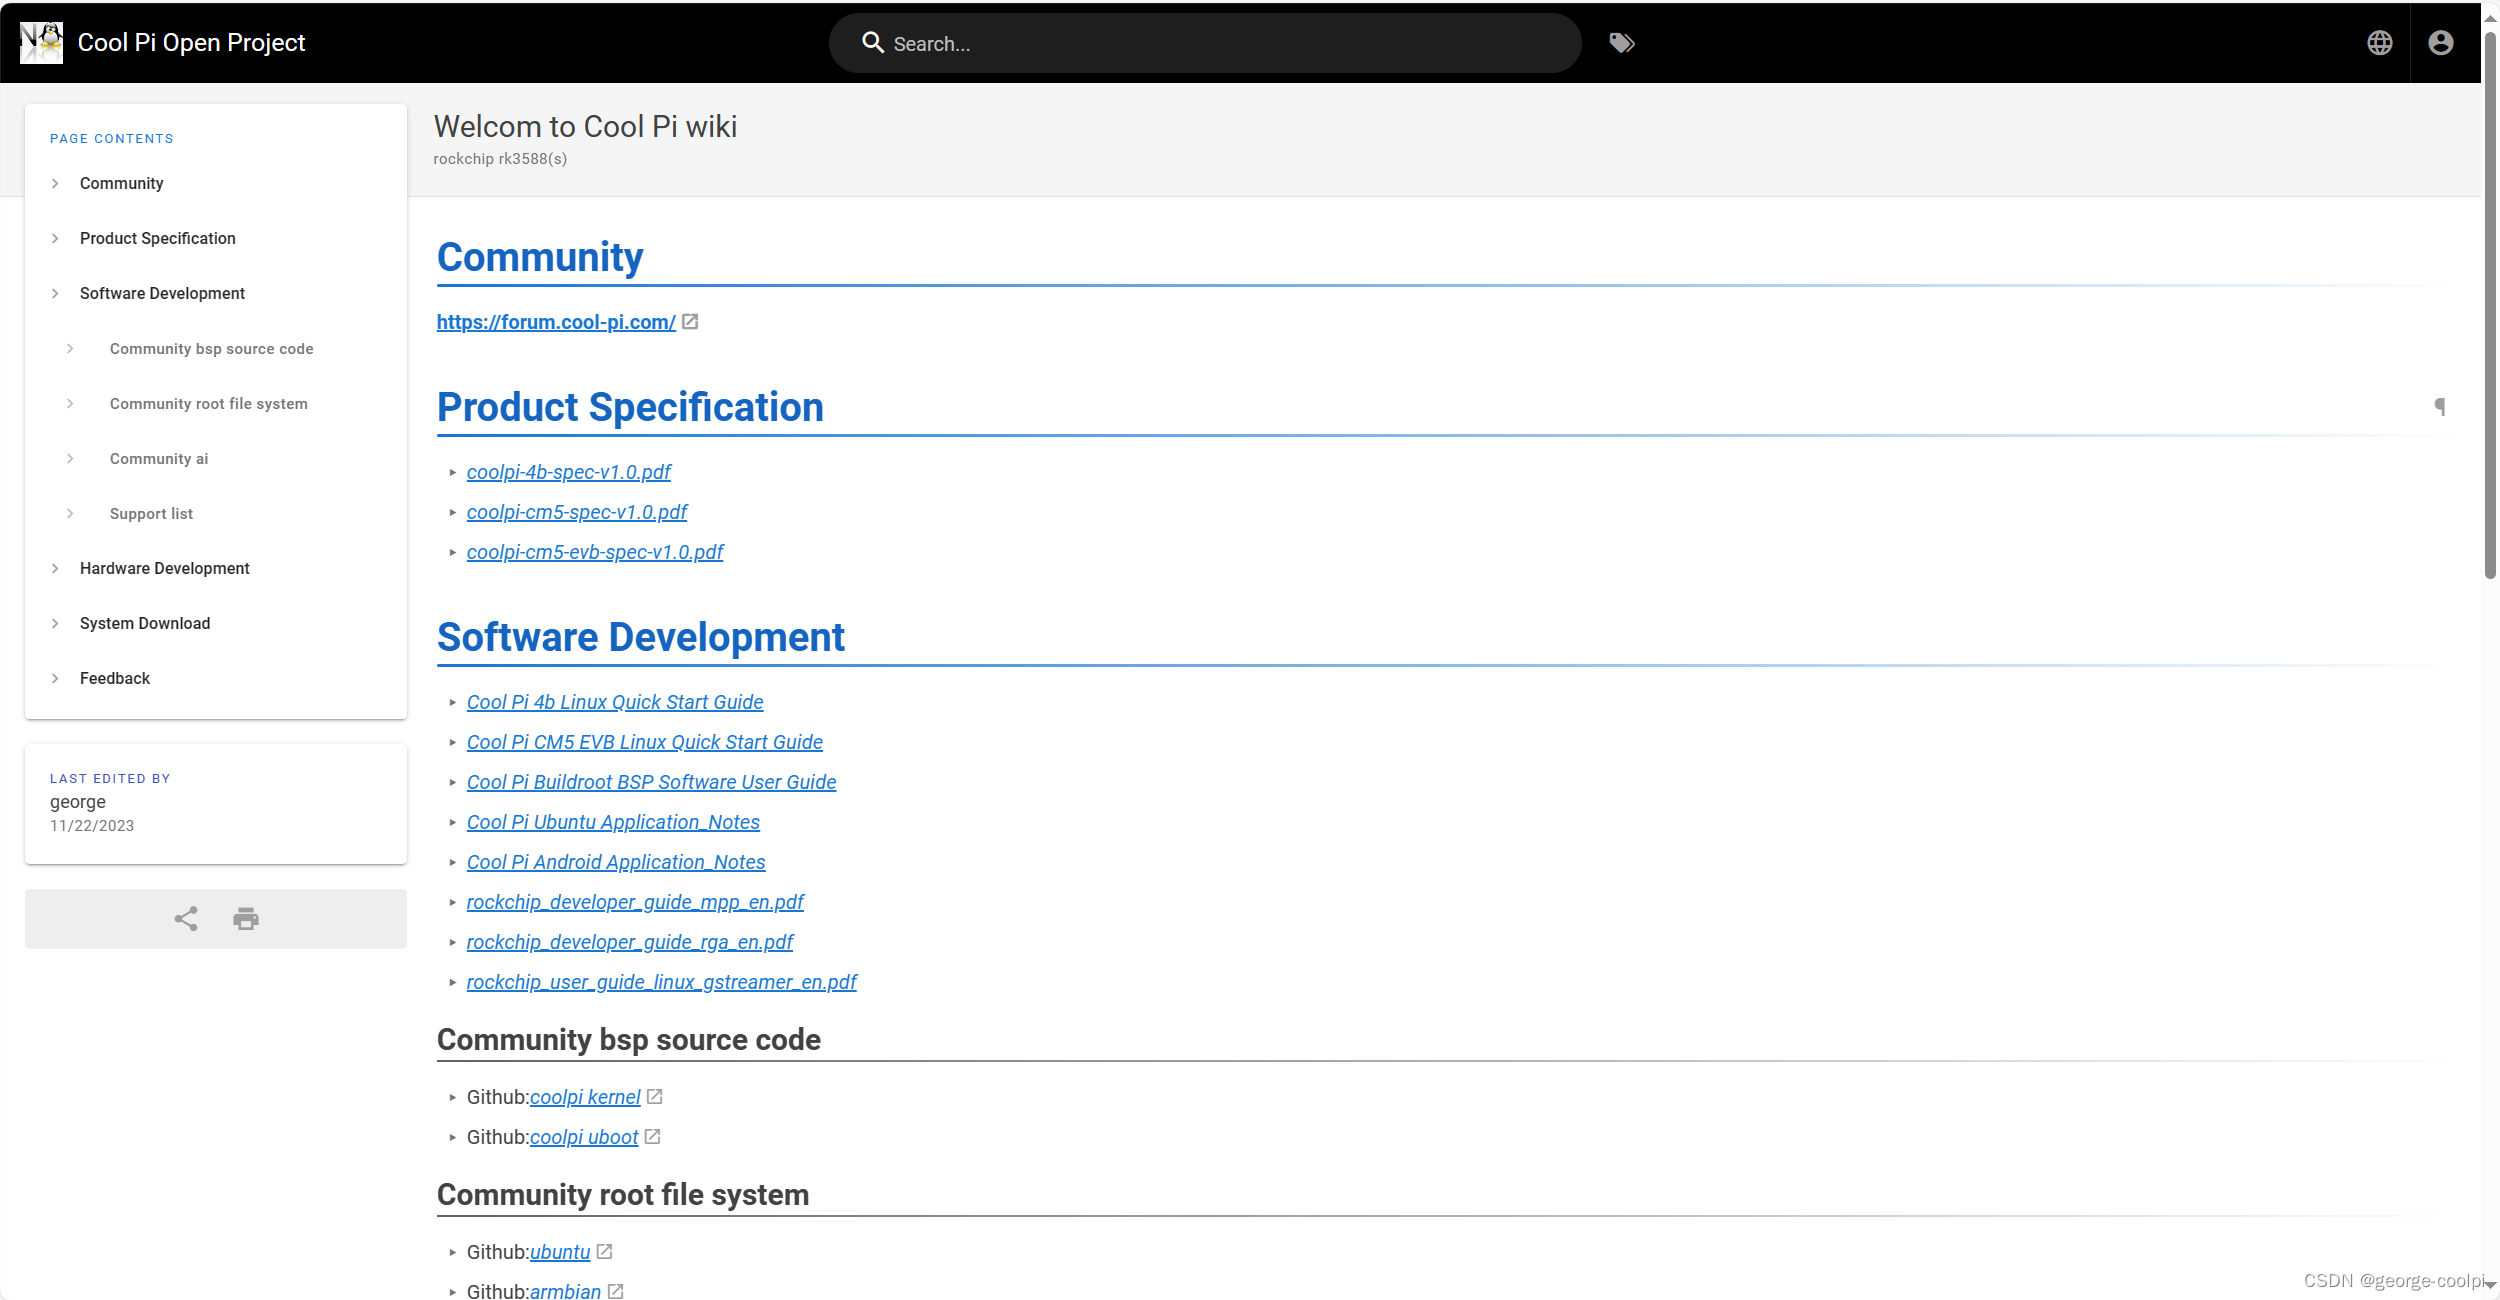This screenshot has width=2500, height=1300.
Task: Click the share page icon
Action: (186, 919)
